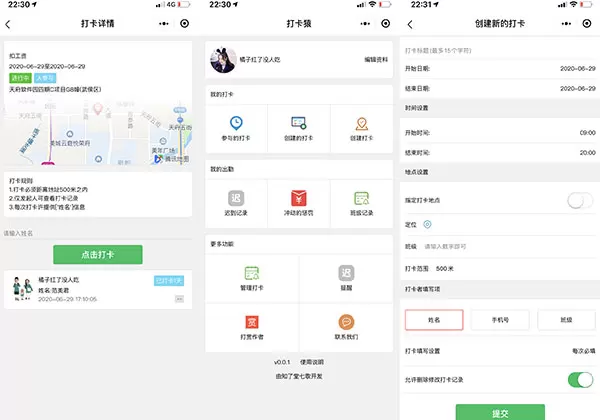Focus the 请输入姓名 name field
Screen dimensions: 600x420
[x=98, y=233]
